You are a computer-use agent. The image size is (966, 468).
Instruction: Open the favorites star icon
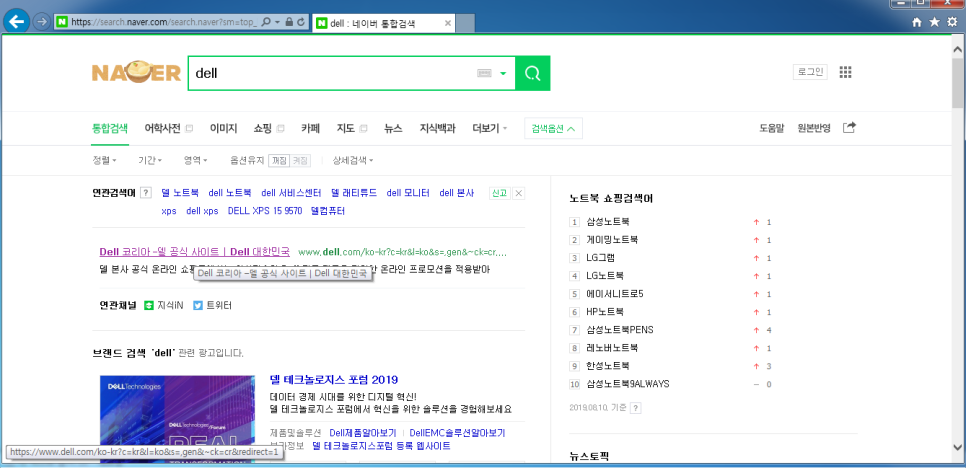coord(935,22)
